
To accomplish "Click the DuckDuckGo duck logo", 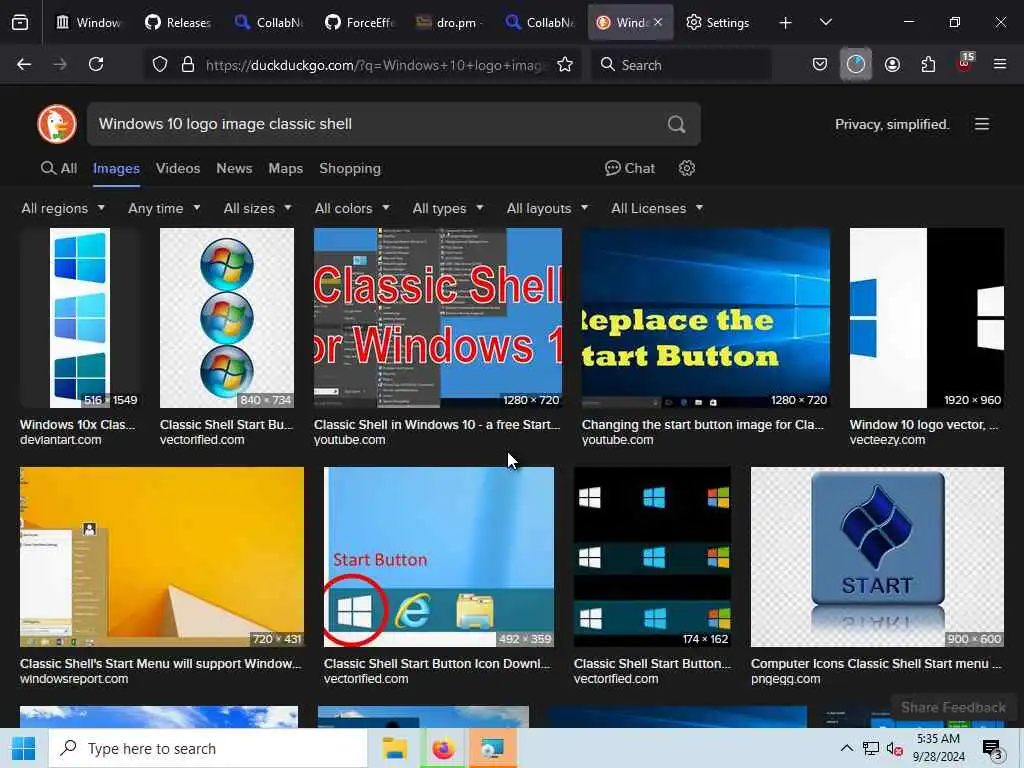I will 57,124.
